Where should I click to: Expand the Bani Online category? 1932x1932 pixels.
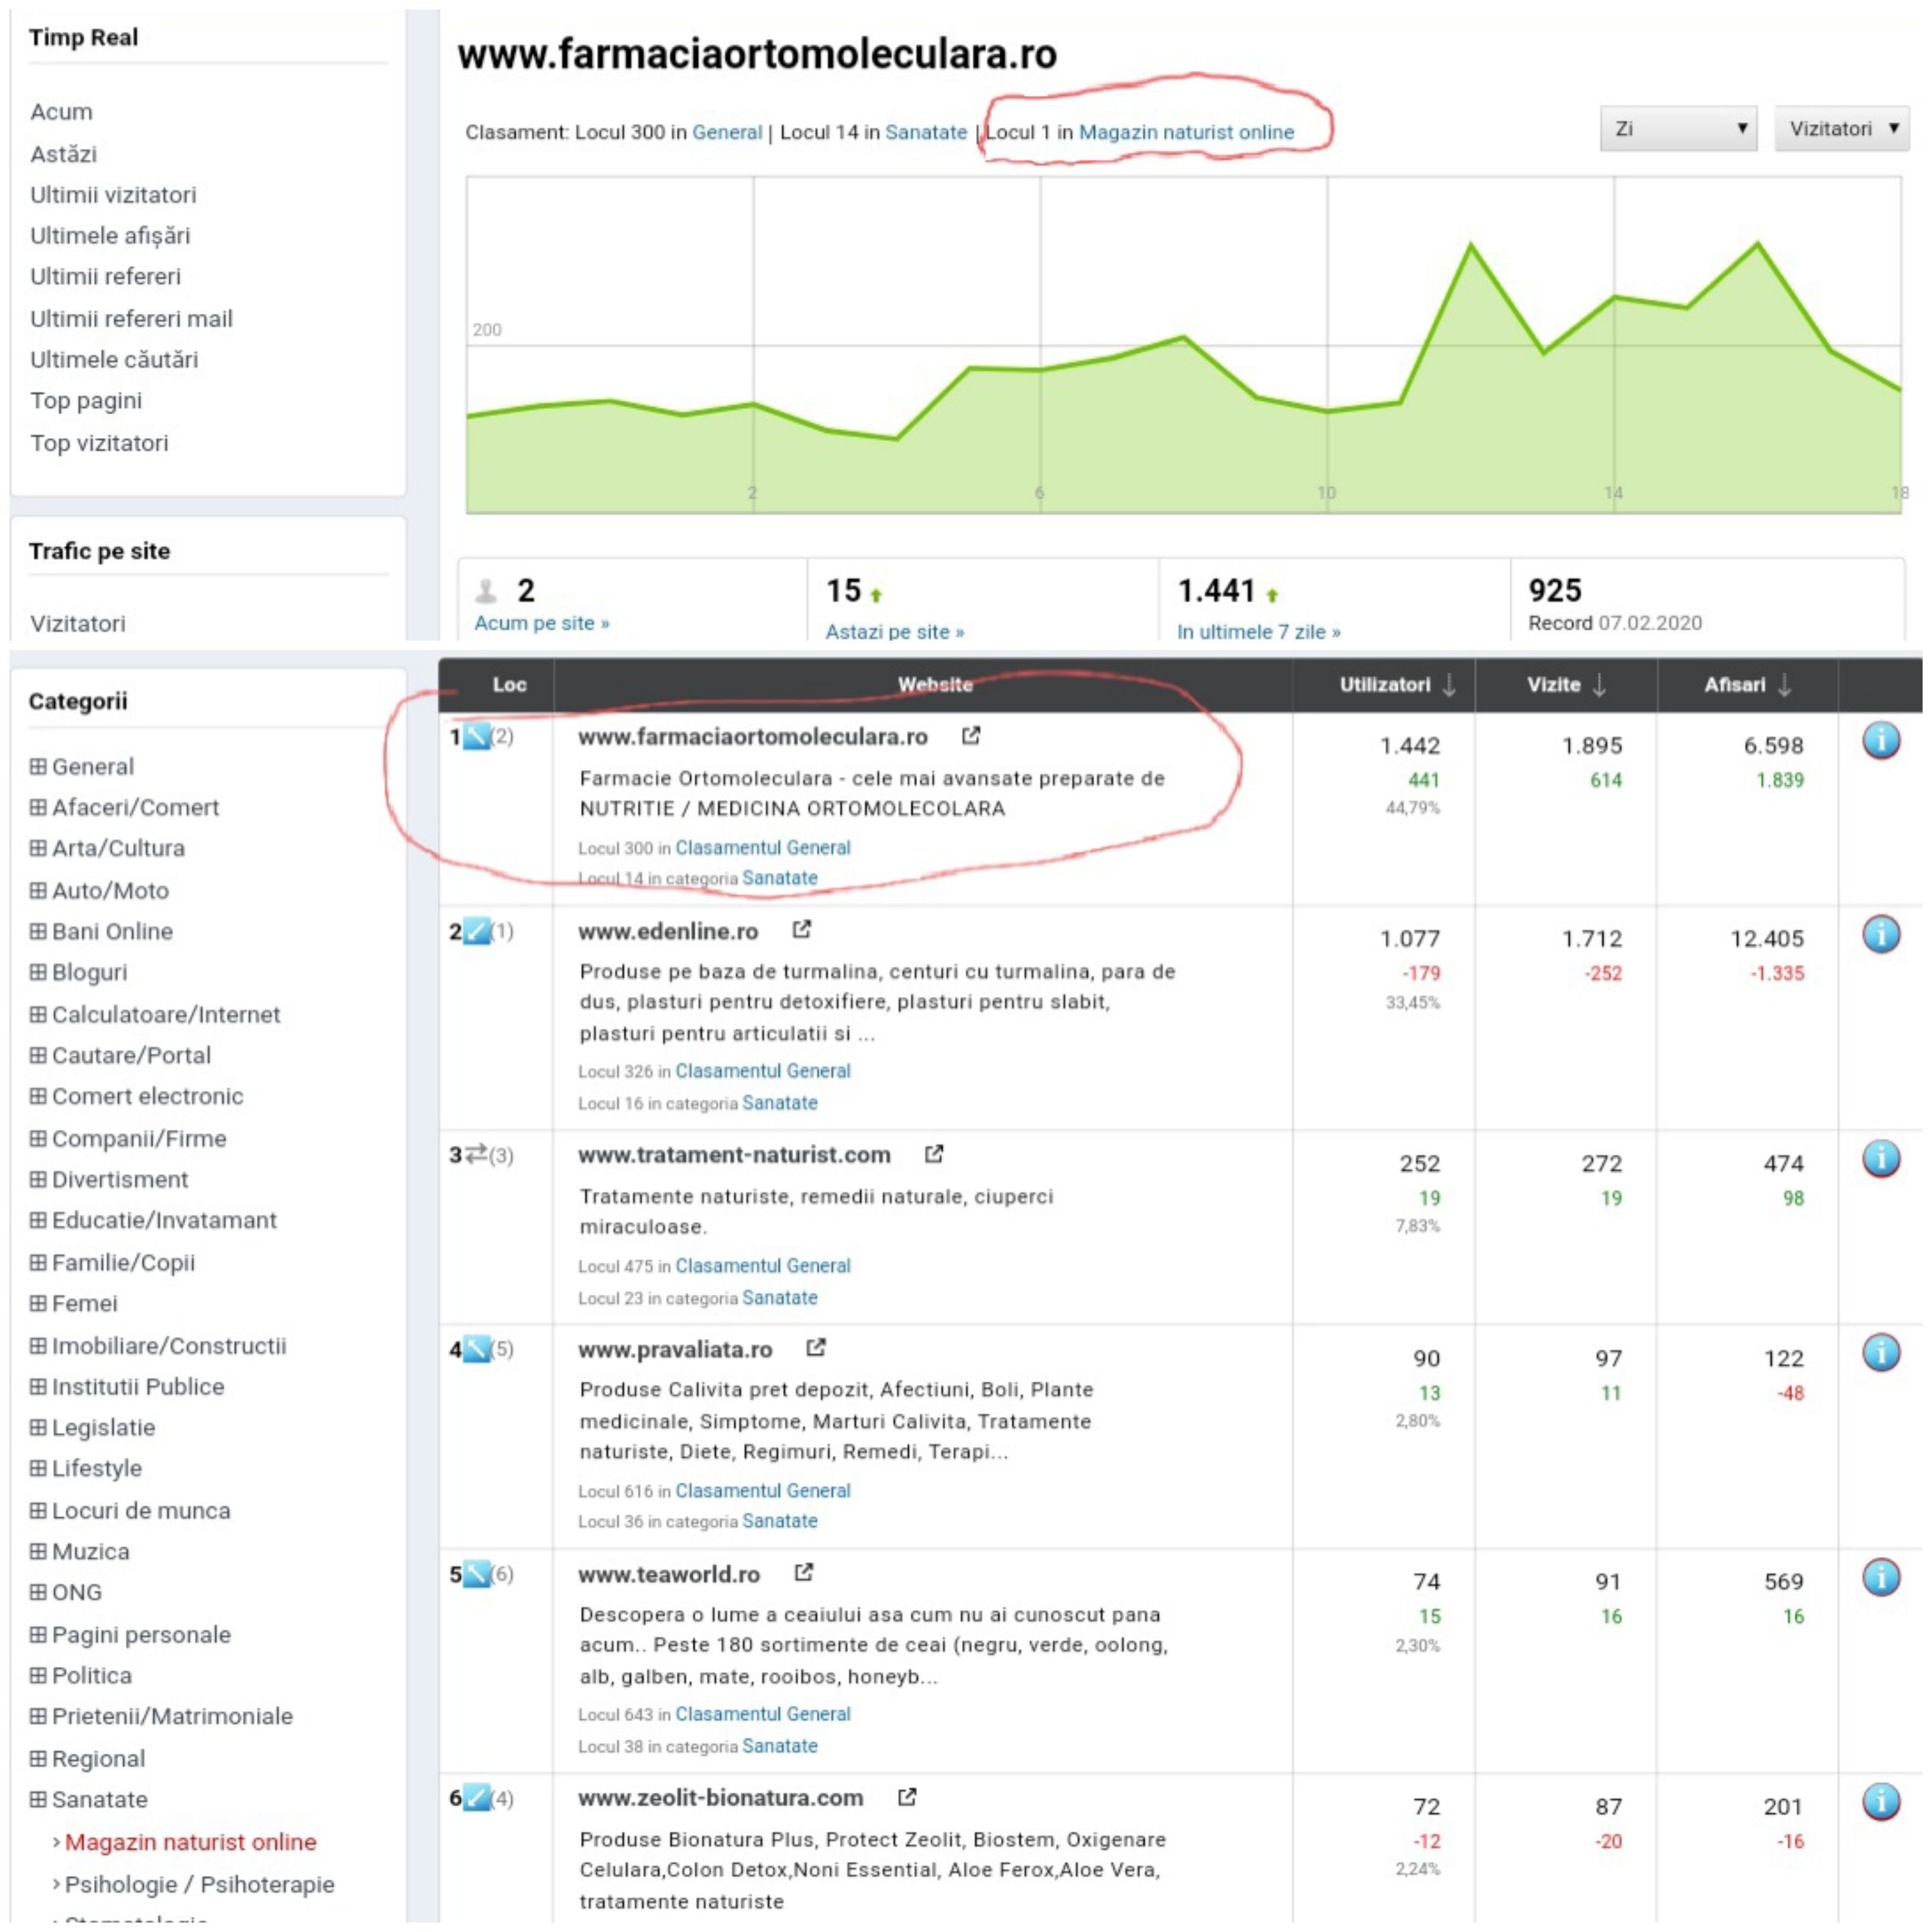pyautogui.click(x=38, y=931)
